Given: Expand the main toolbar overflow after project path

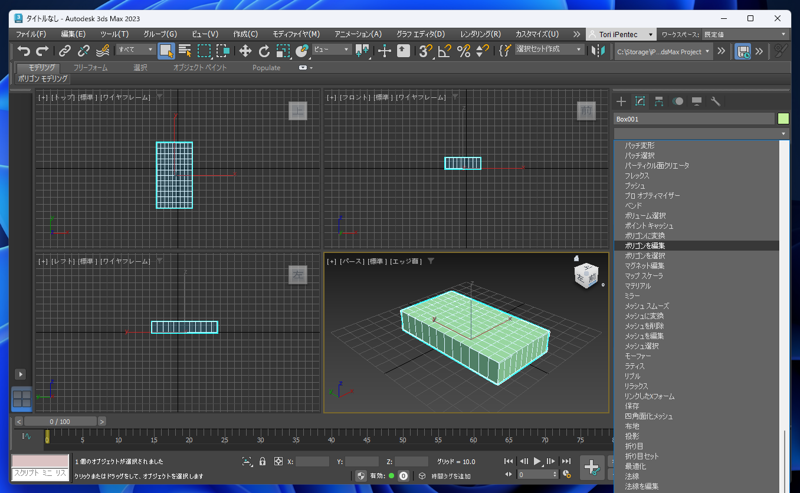Looking at the screenshot, I should coord(721,51).
